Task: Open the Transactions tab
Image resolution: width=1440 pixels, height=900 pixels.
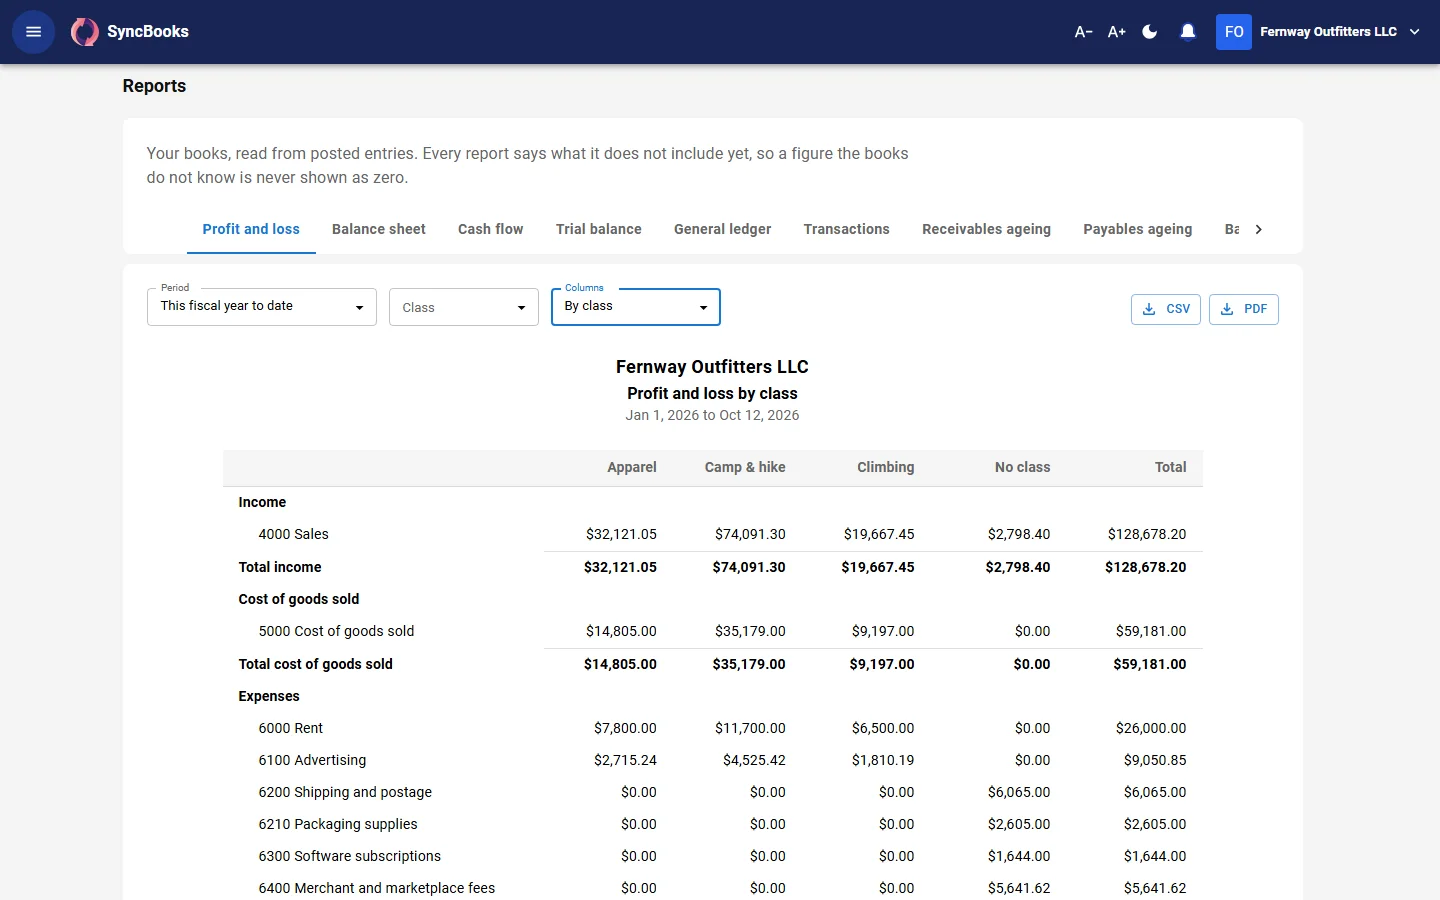Action: coord(847,229)
